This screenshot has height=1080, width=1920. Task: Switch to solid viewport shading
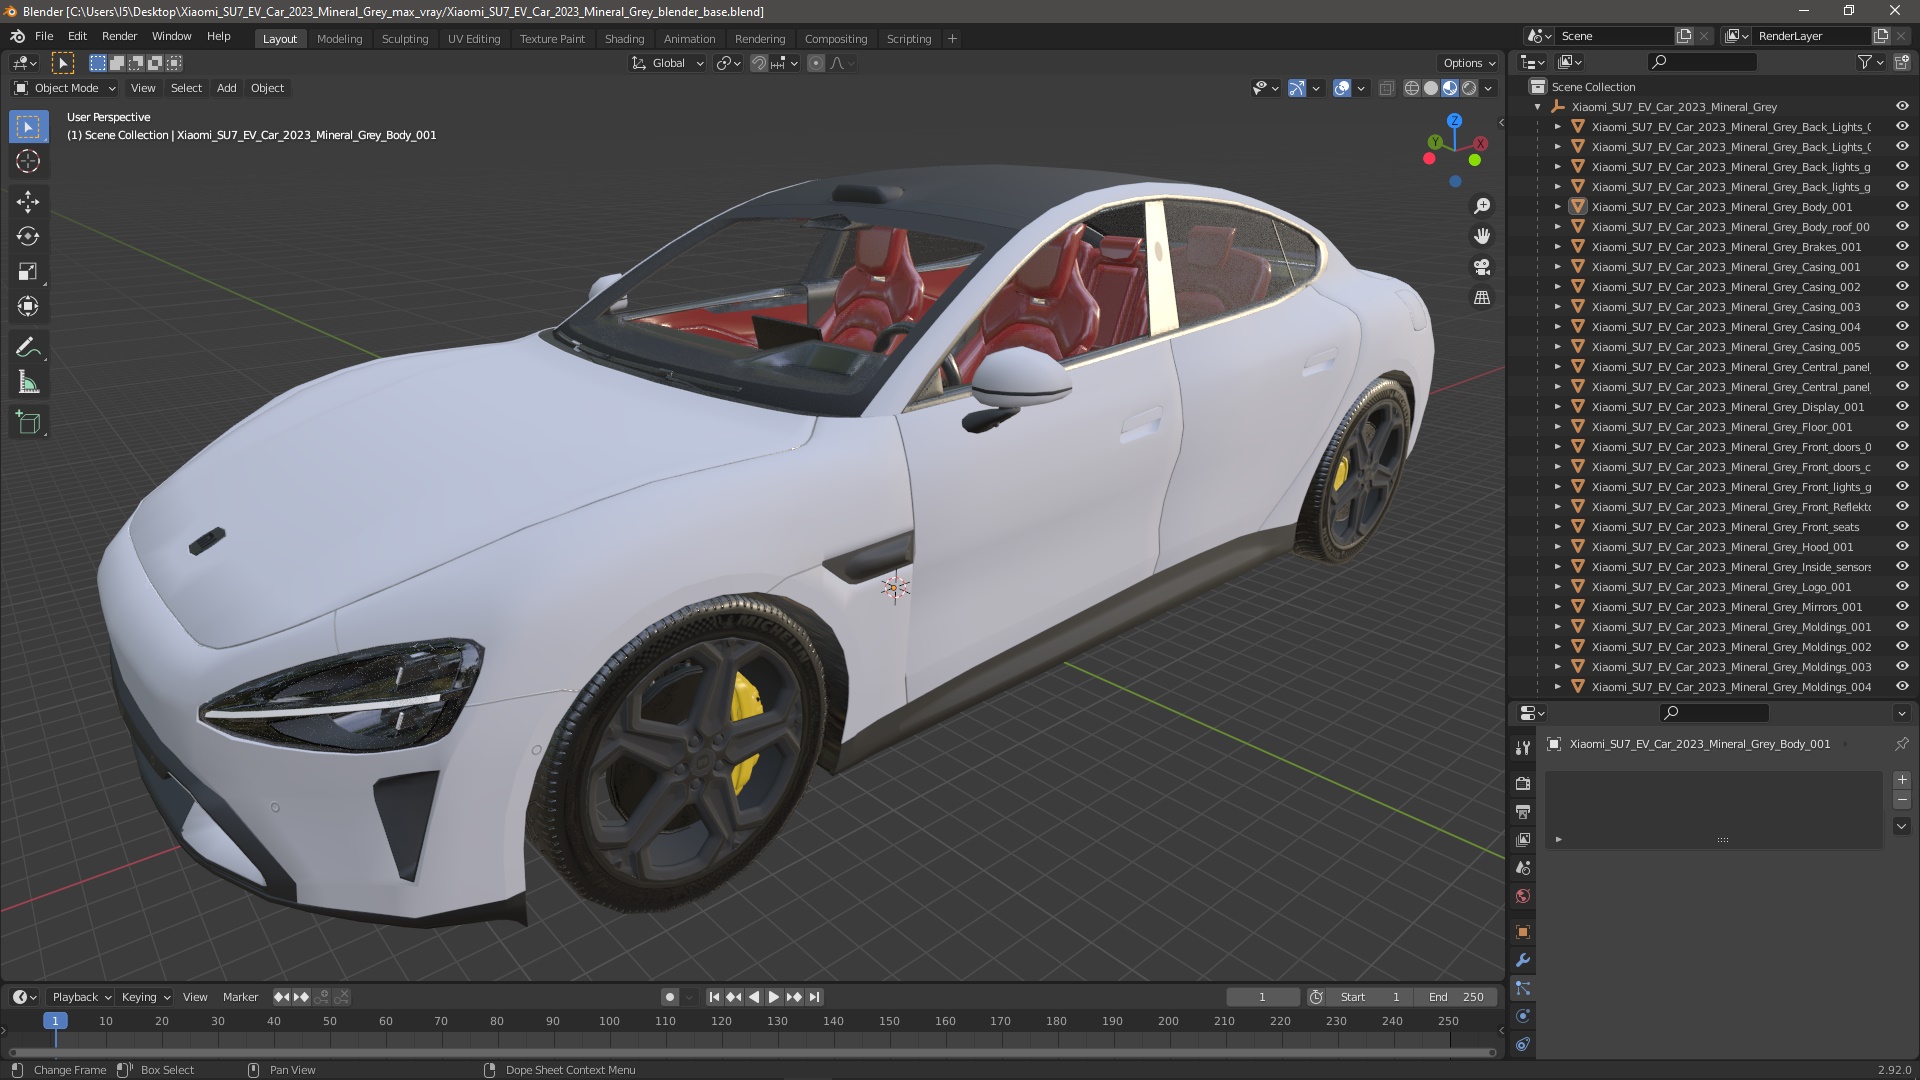1431,88
